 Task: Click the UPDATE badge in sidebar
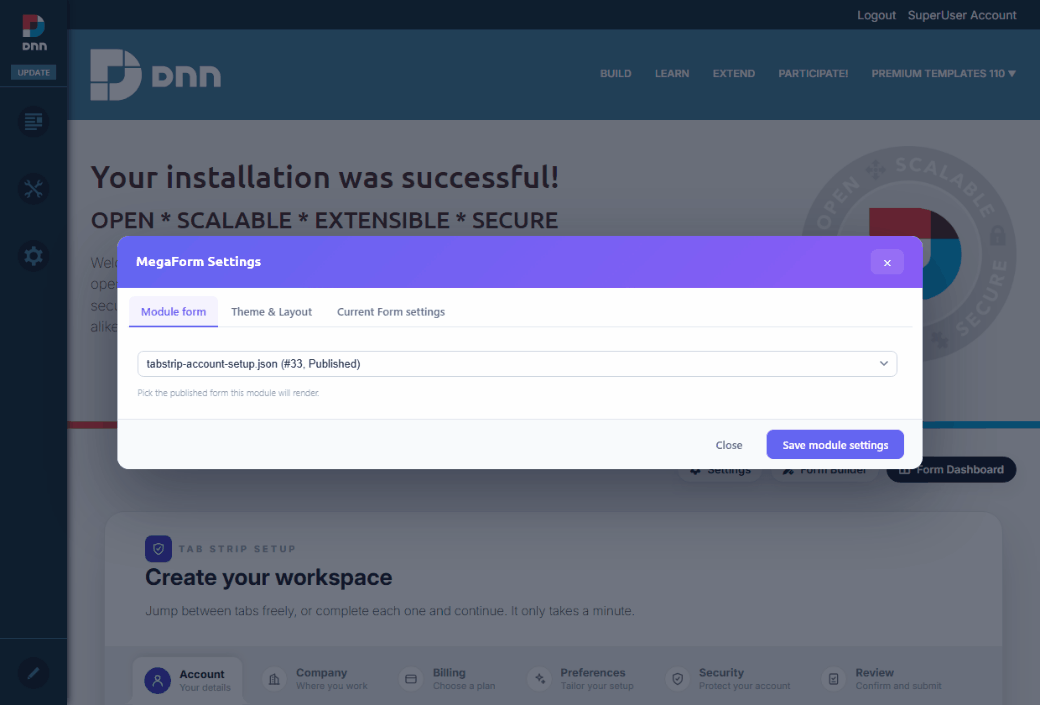pyautogui.click(x=34, y=72)
